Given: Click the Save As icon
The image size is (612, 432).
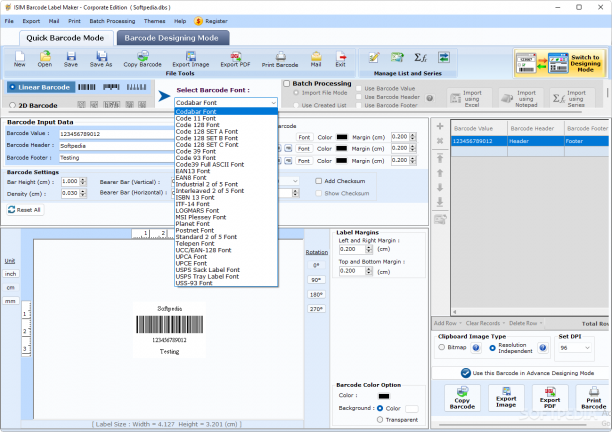Looking at the screenshot, I should [x=101, y=59].
